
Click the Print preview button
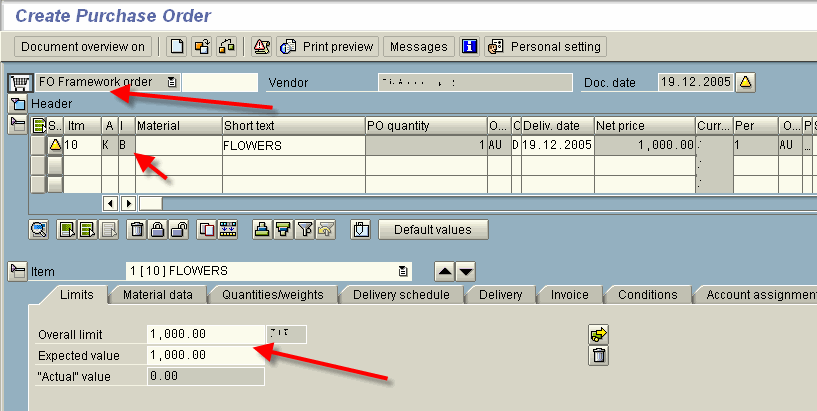(327, 46)
